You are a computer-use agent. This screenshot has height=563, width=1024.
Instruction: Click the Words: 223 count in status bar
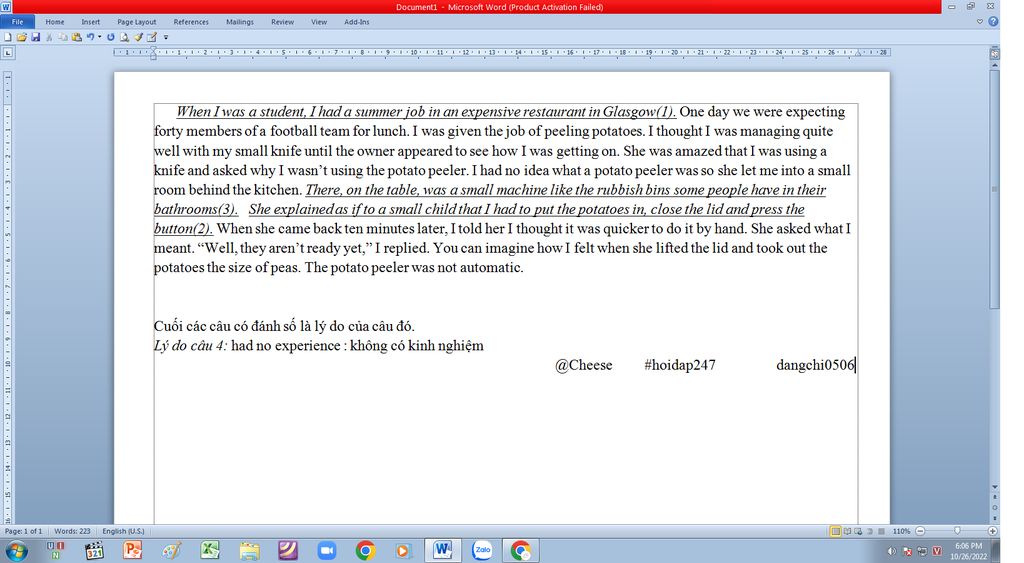tap(72, 531)
